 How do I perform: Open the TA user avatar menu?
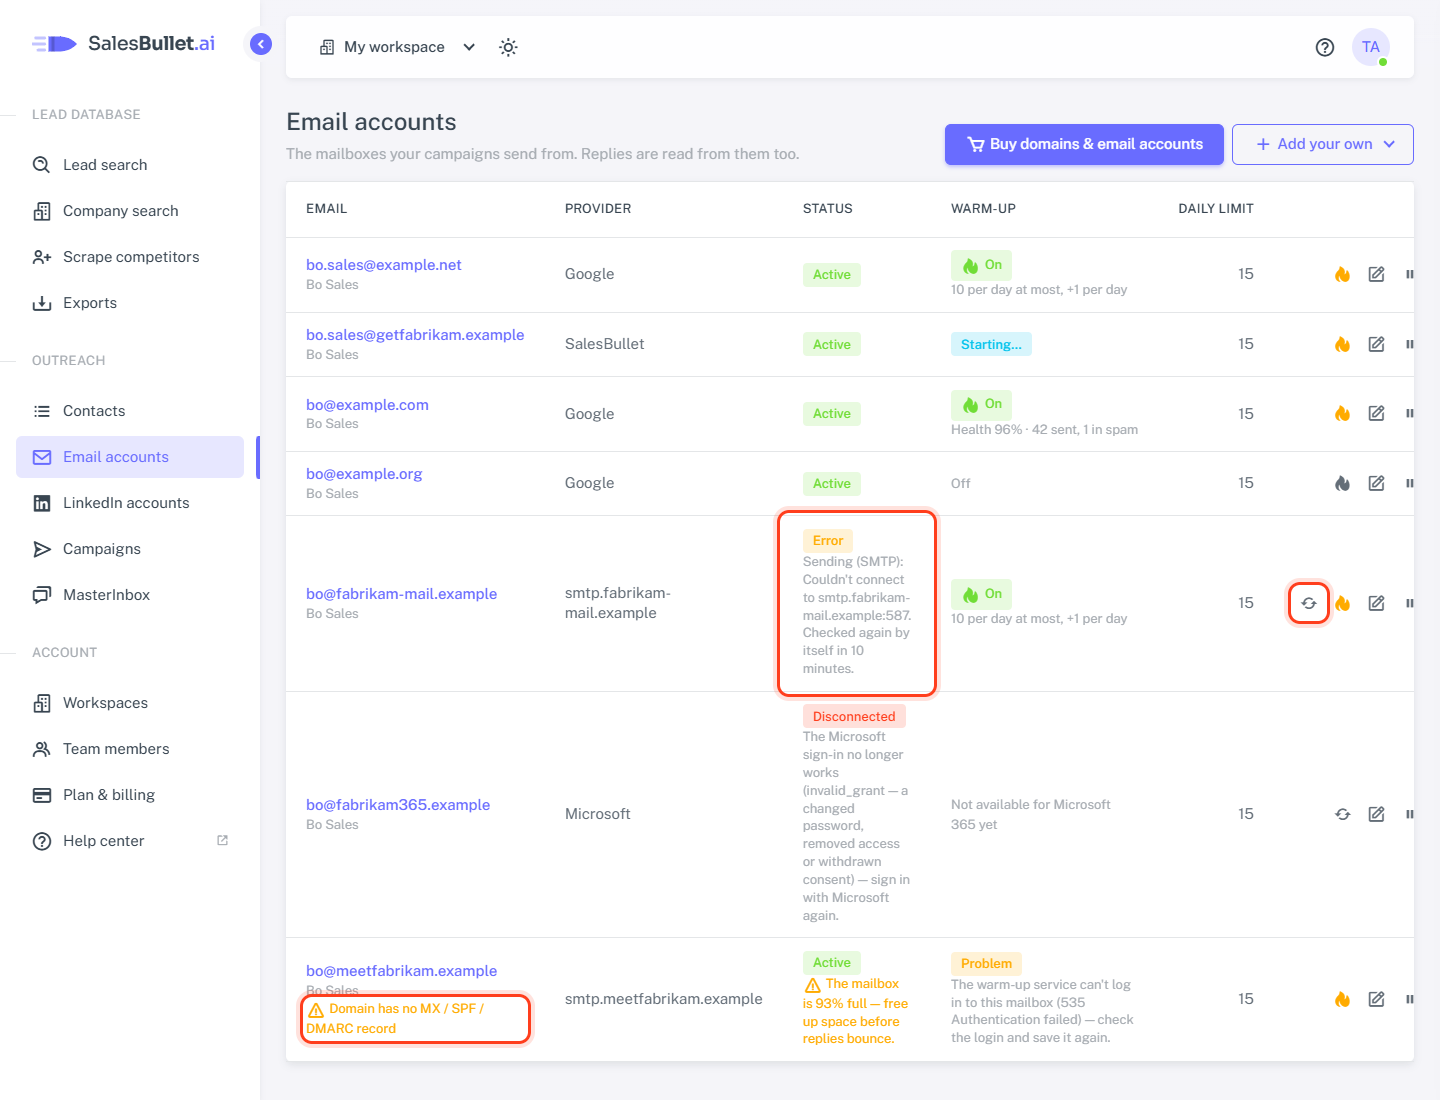point(1371,47)
